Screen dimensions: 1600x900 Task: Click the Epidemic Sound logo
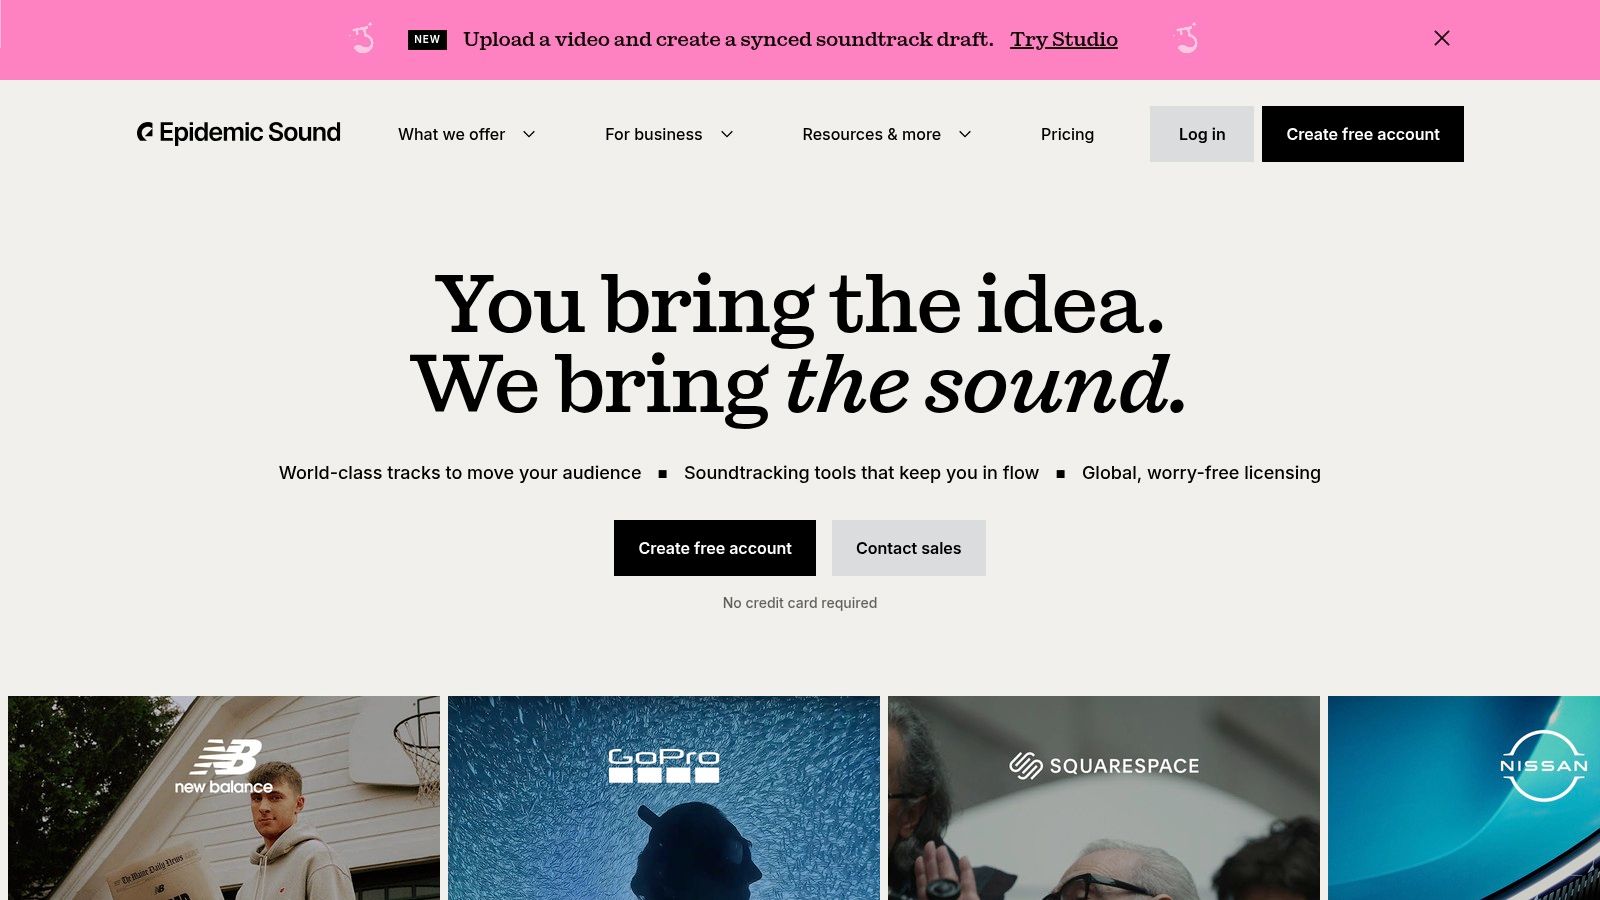(x=239, y=133)
